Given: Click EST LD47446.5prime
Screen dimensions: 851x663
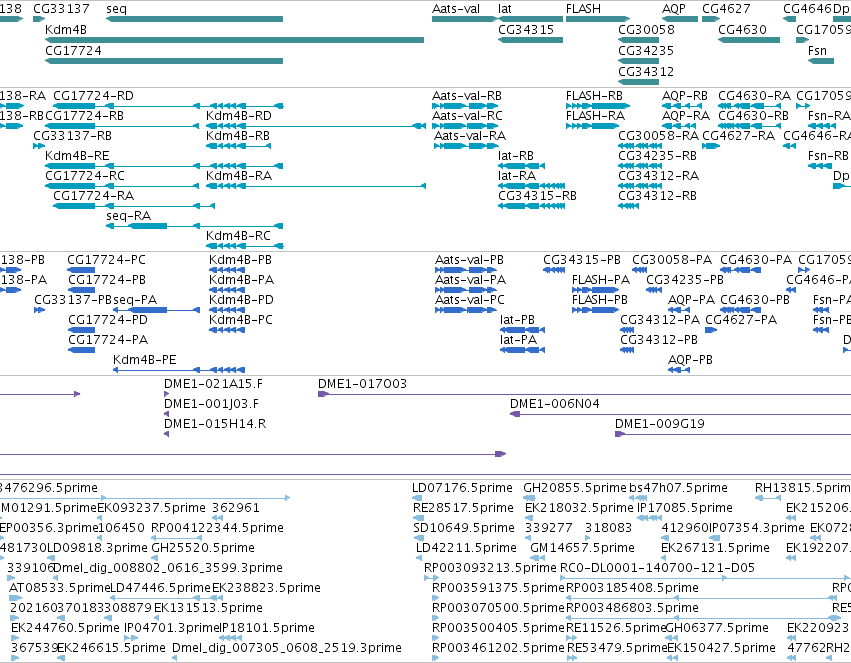Looking at the screenshot, I should [x=160, y=589].
